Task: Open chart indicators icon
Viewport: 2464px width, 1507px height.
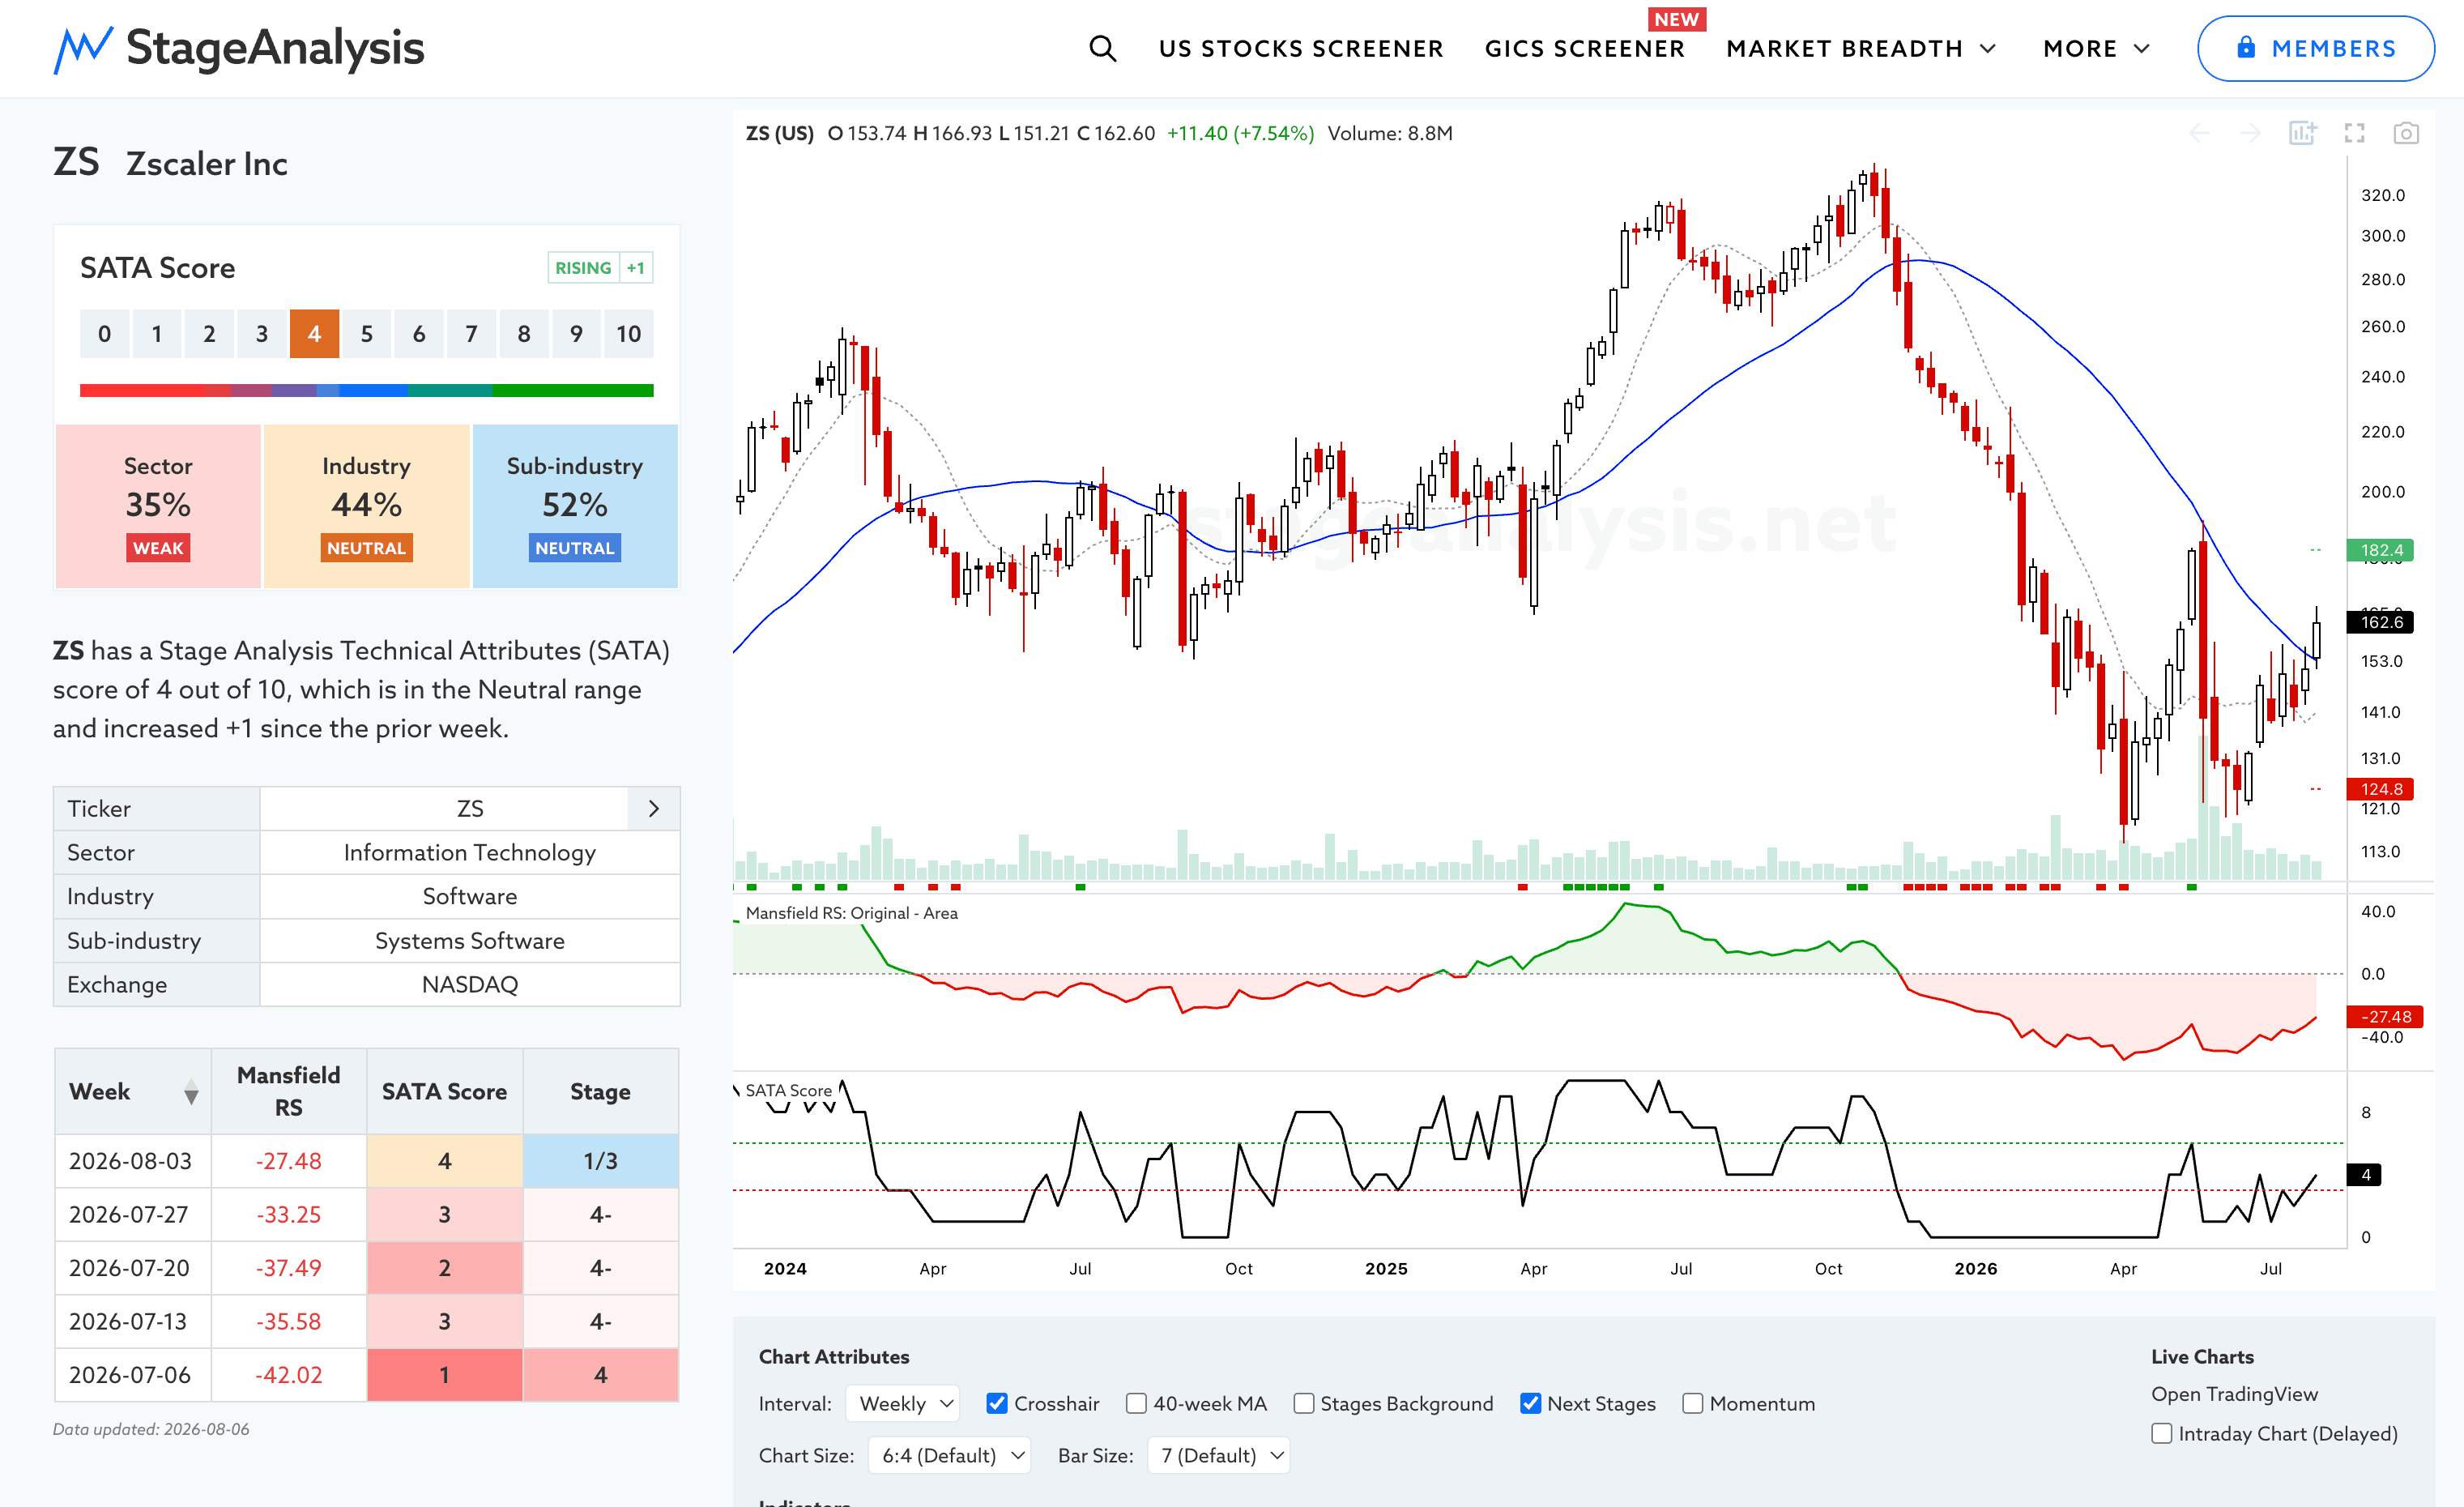Action: (x=2302, y=133)
